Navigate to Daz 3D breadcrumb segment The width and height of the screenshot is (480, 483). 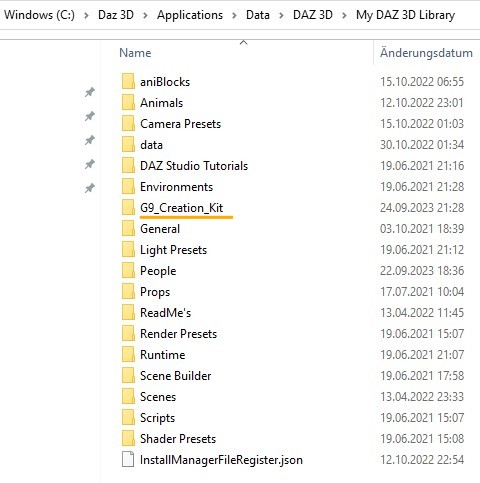(116, 15)
